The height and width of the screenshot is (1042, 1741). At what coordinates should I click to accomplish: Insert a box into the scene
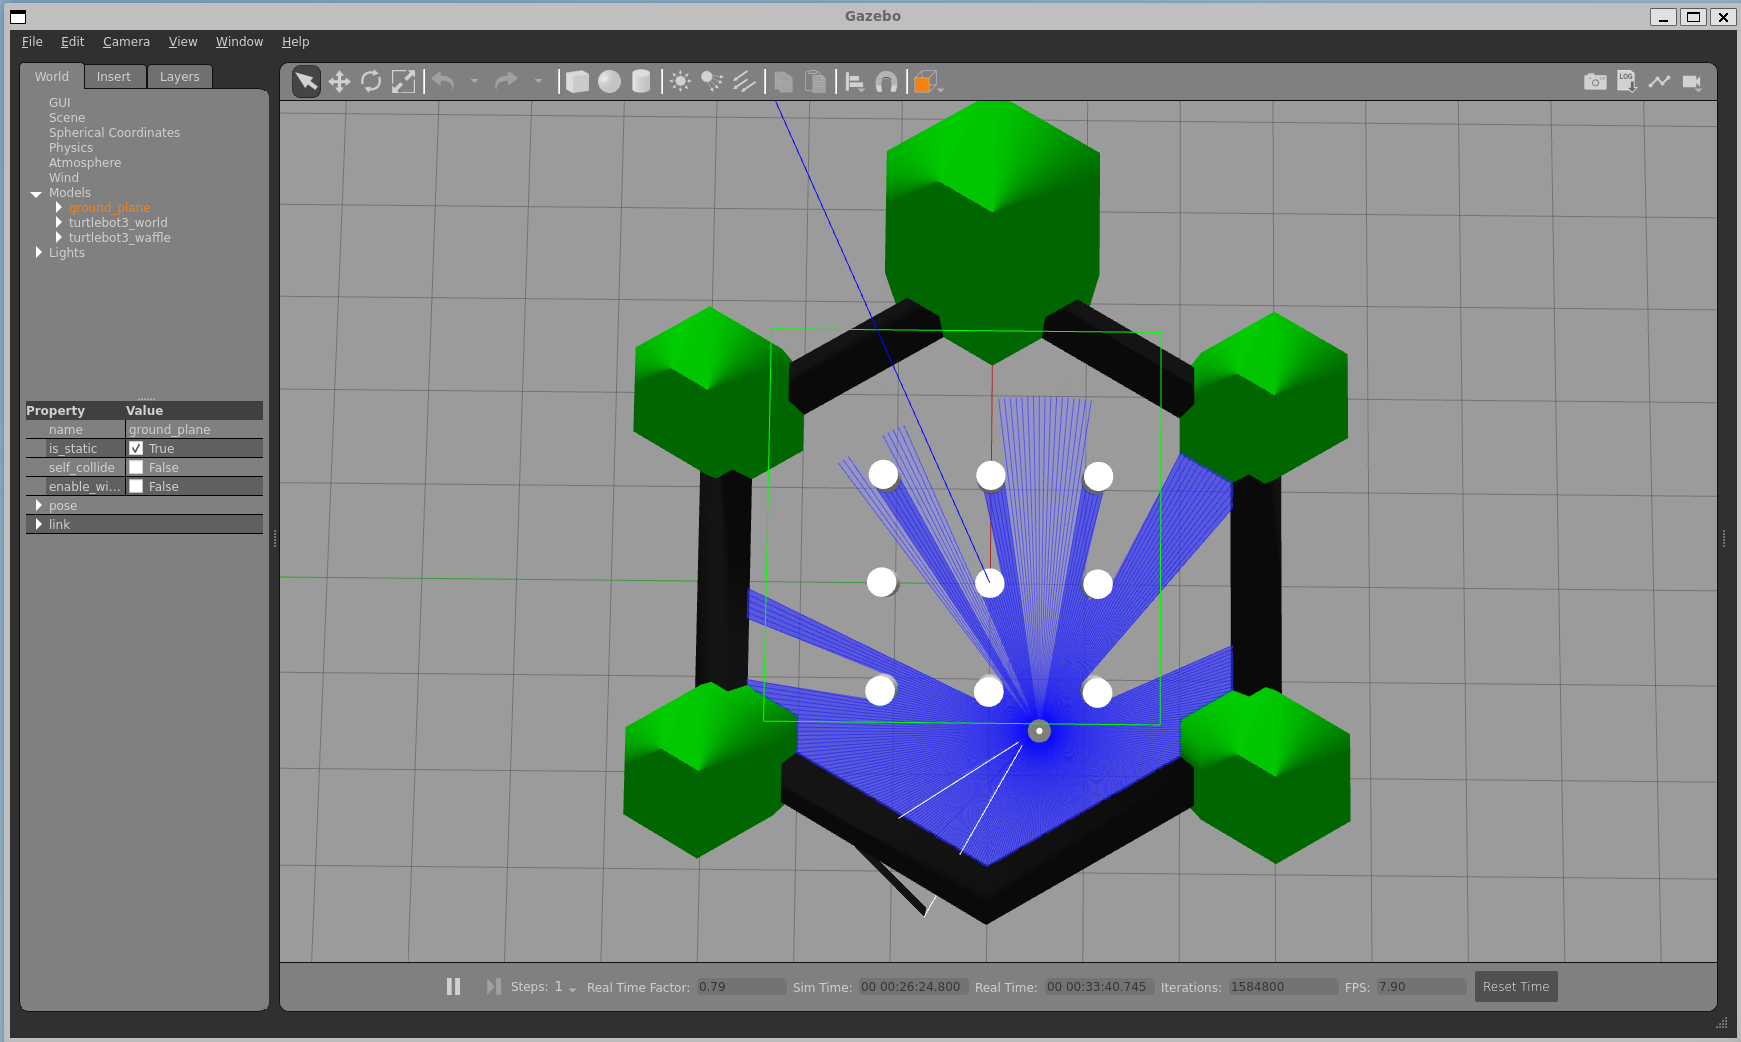[578, 81]
